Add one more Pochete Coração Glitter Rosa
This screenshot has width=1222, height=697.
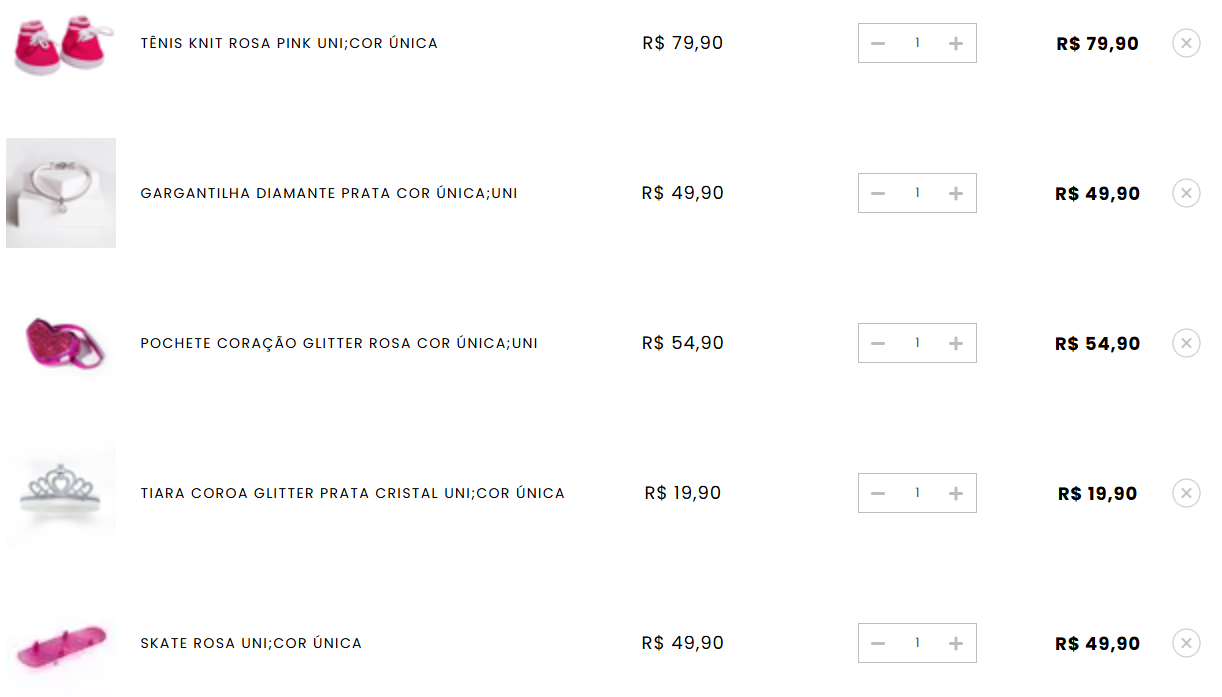click(x=956, y=343)
